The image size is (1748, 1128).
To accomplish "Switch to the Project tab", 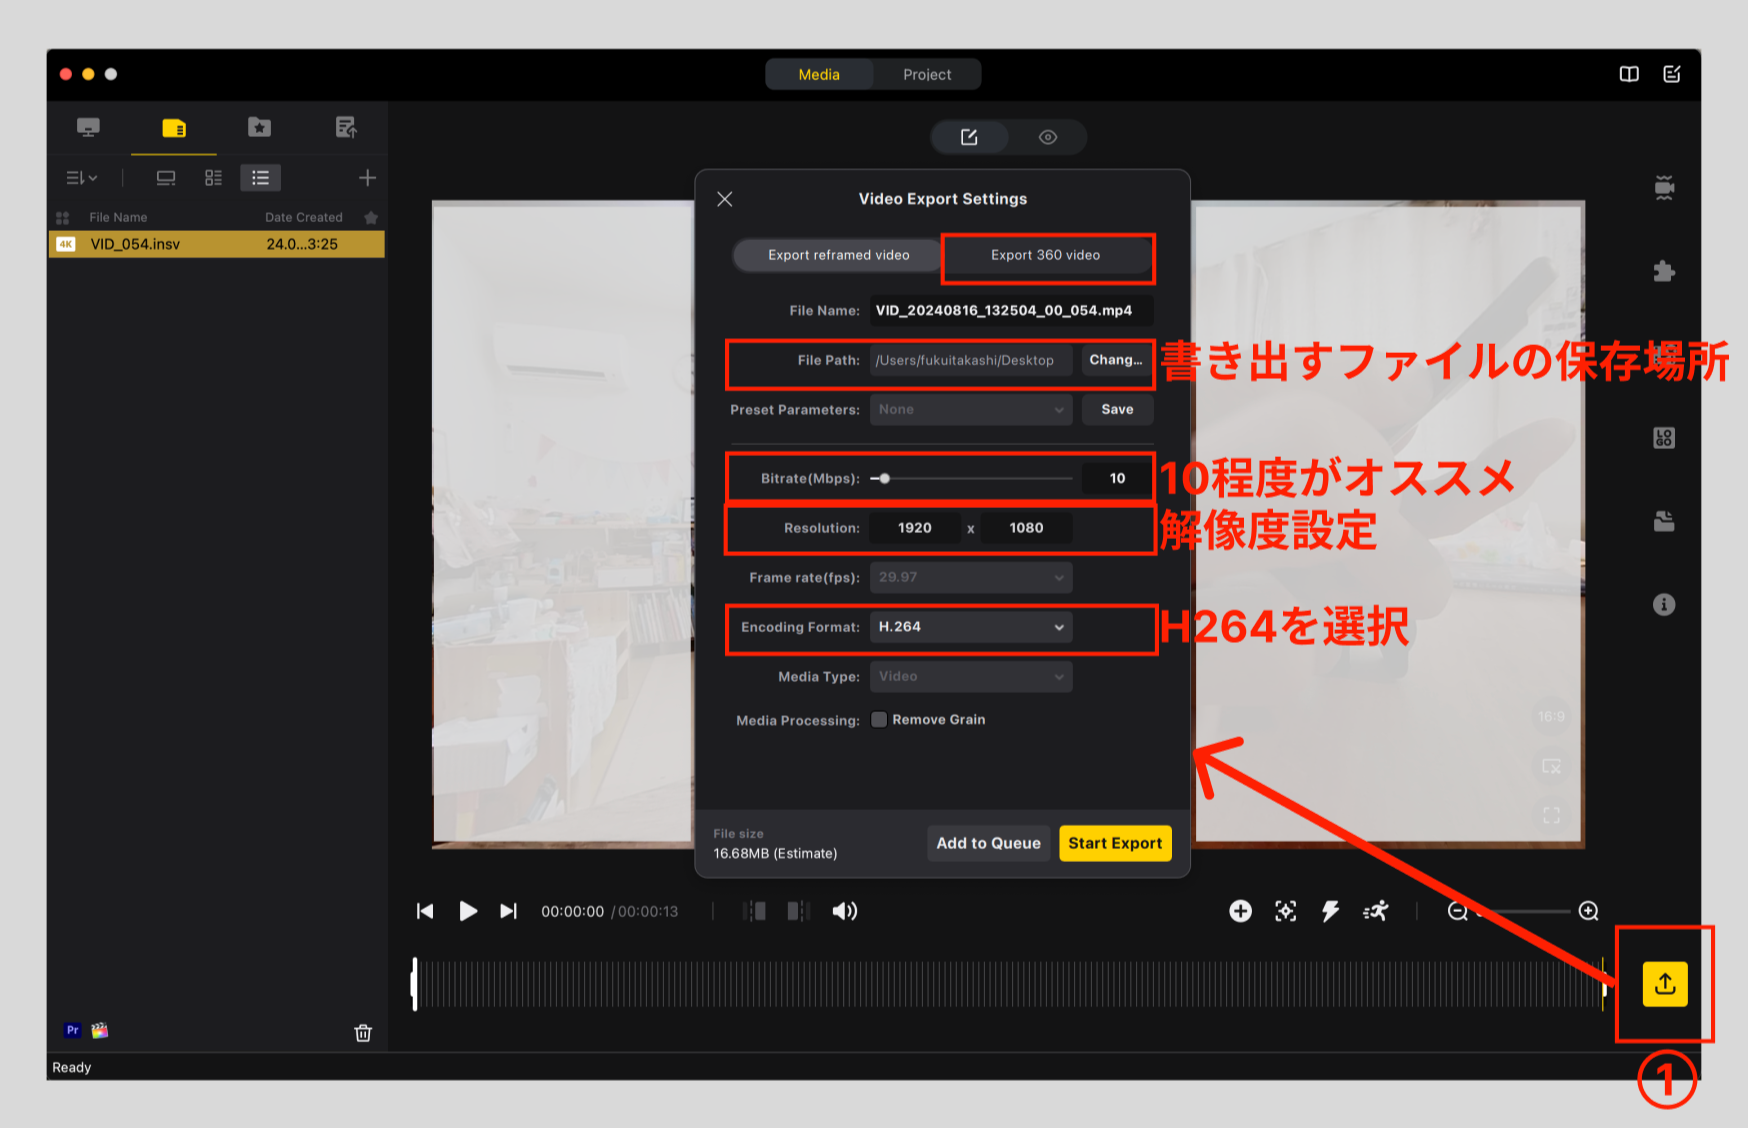I will click(x=927, y=74).
